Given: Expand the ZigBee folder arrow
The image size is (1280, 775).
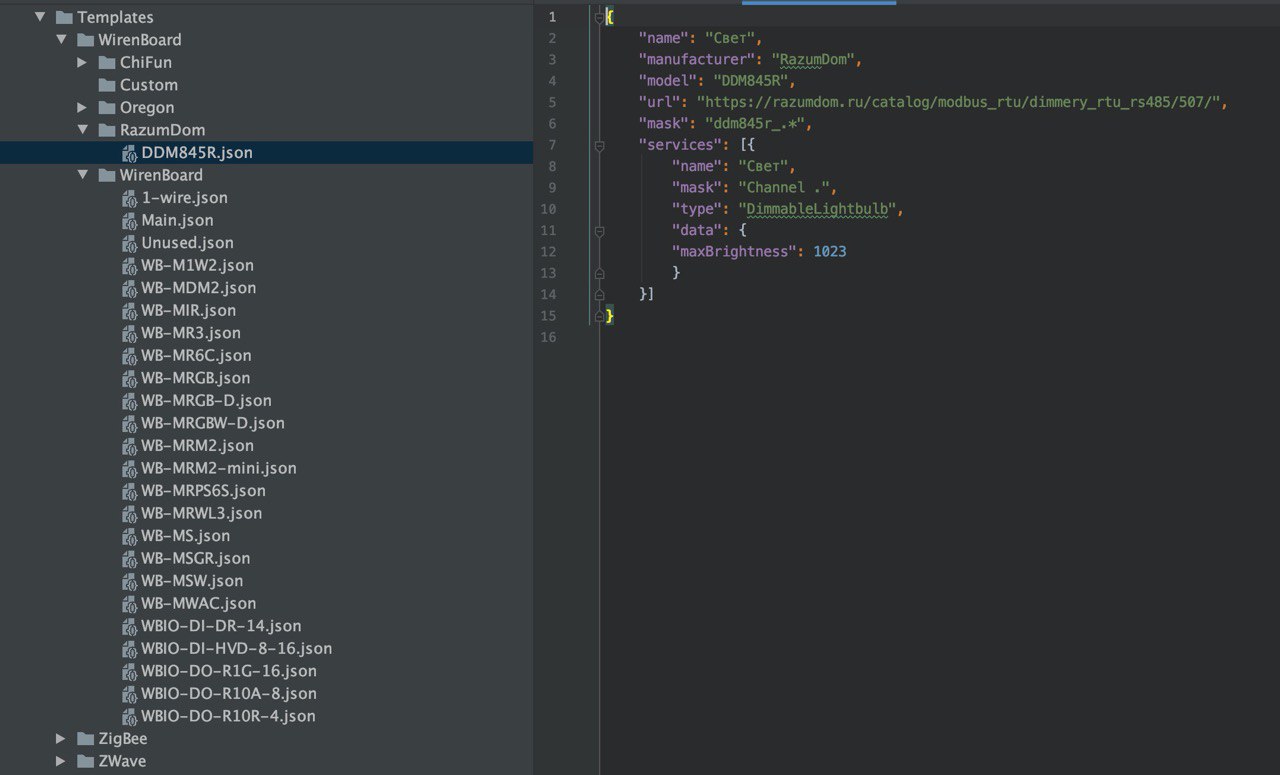Looking at the screenshot, I should click(61, 739).
